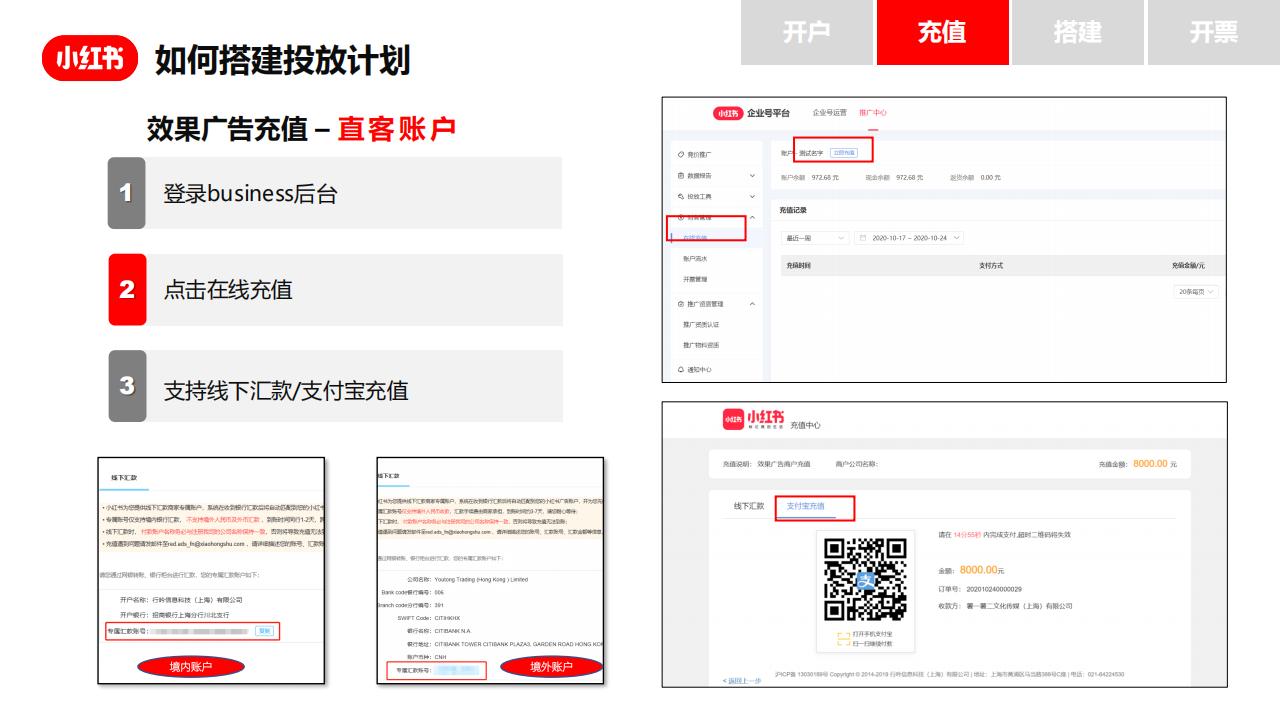
Task: Click the 充值记录 section heading
Action: (793, 210)
